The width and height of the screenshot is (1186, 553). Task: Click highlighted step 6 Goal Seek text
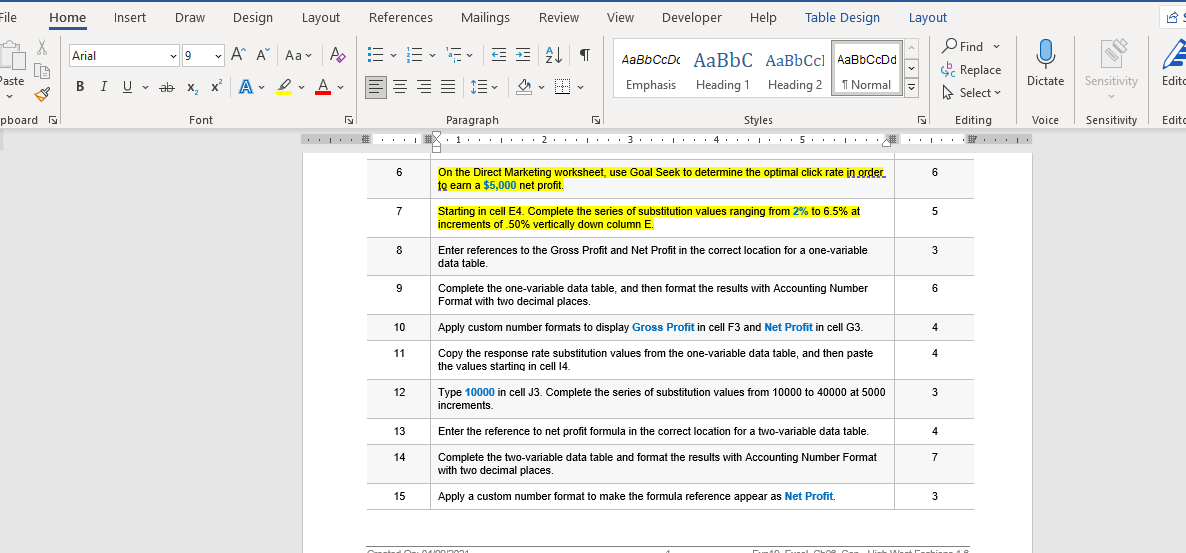click(661, 179)
